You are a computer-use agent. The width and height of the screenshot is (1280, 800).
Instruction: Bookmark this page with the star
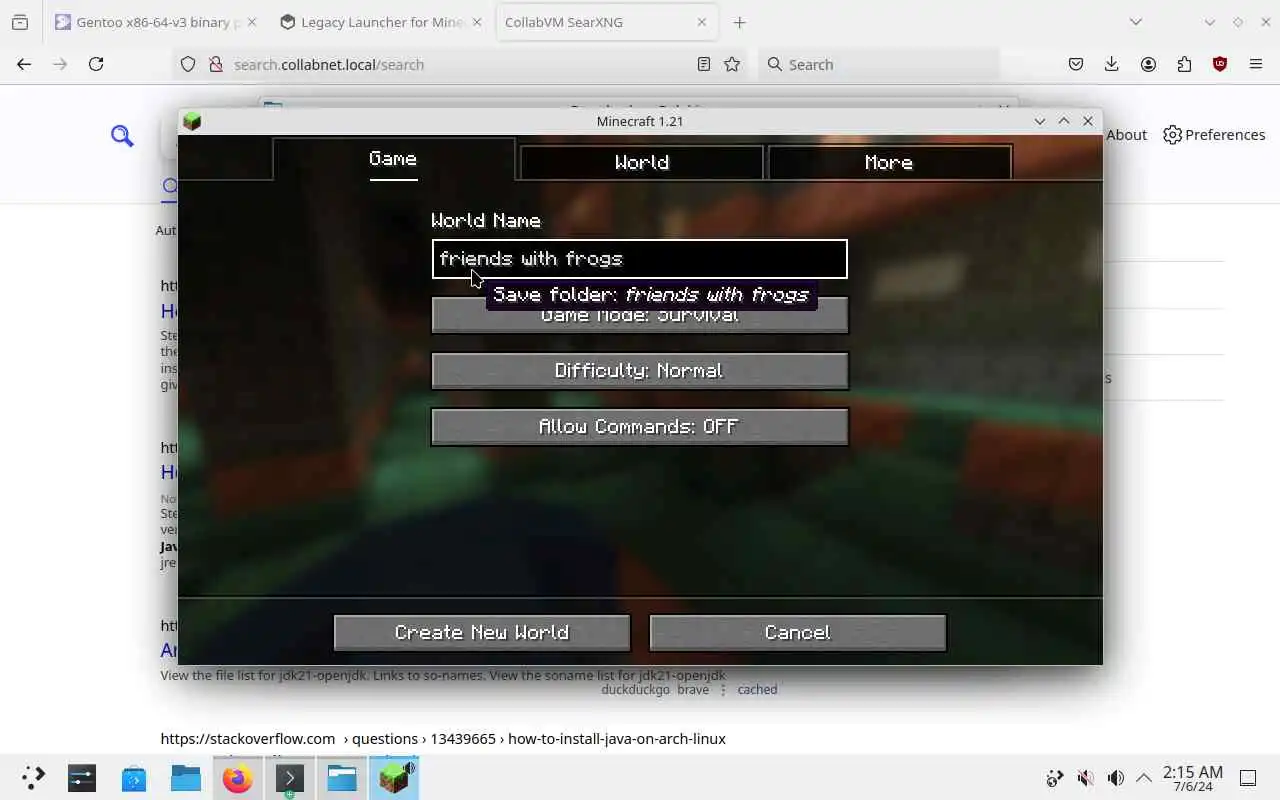coord(732,64)
